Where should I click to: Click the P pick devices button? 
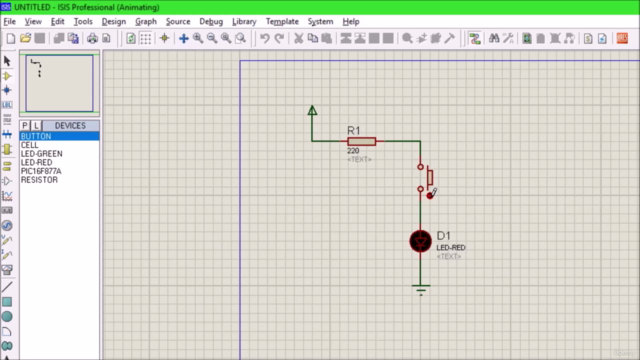coord(25,126)
